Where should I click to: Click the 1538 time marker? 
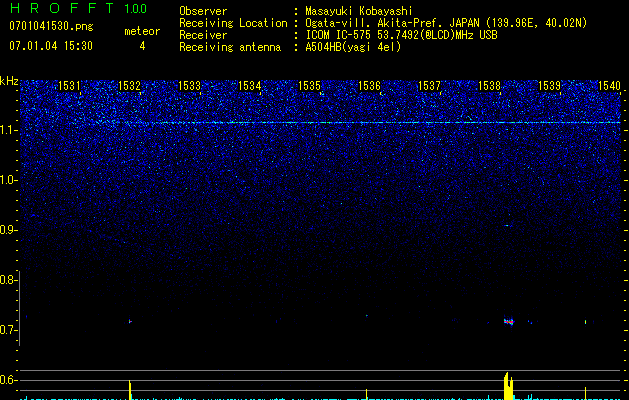(x=489, y=85)
